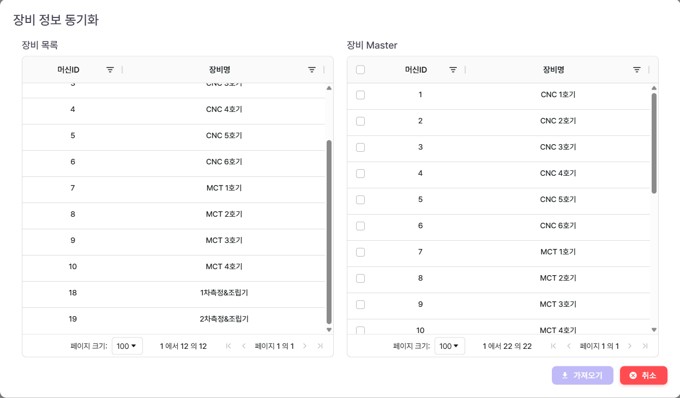The image size is (680, 398).
Task: Check the CNC 6호기 row in 장비 Master
Action: pyautogui.click(x=360, y=226)
